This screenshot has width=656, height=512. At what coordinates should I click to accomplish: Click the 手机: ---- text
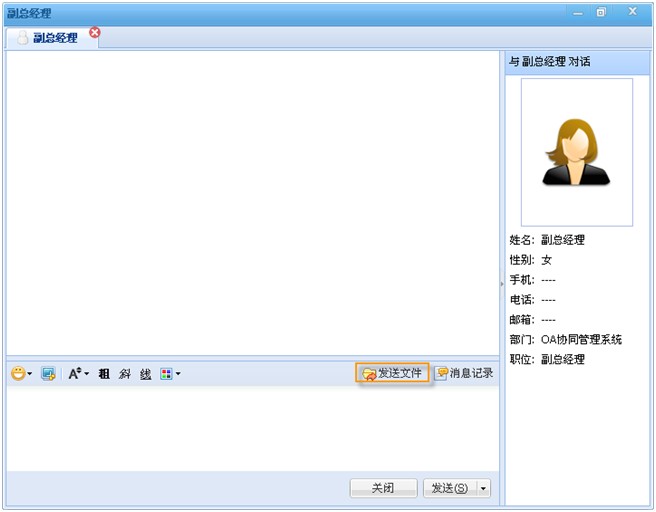[532, 280]
